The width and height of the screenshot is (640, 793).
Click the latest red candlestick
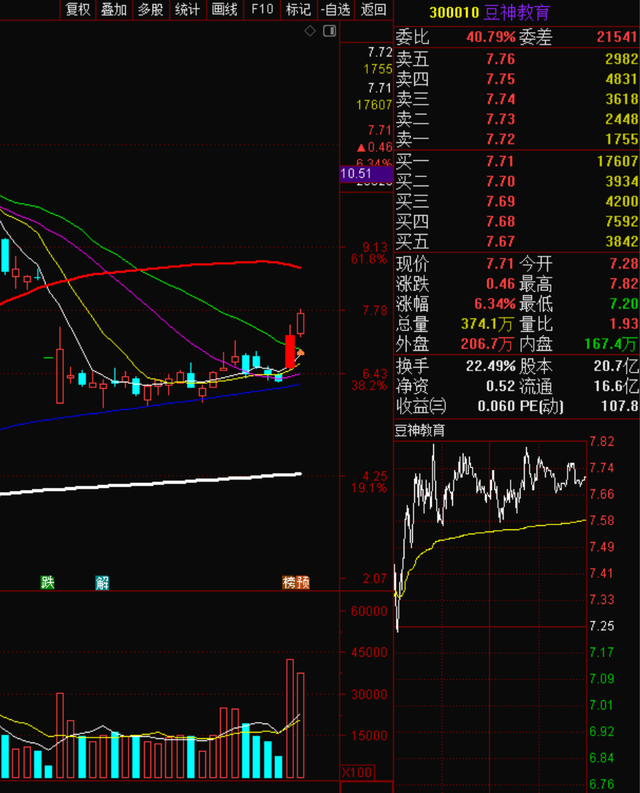click(x=301, y=324)
